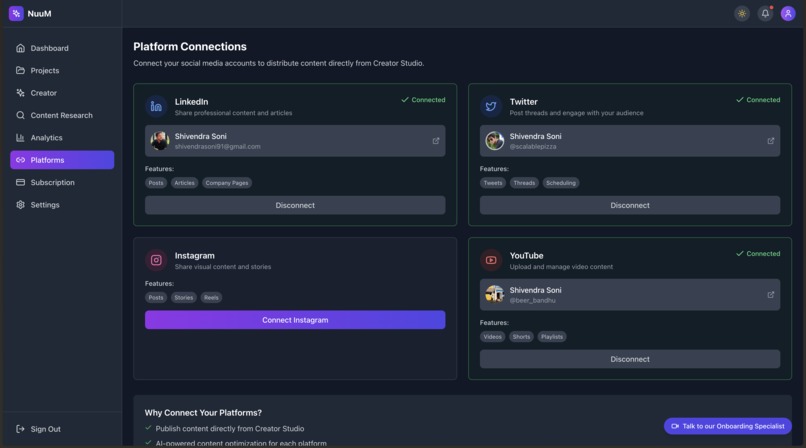This screenshot has height=448, width=806.
Task: Click the LinkedIn Posts feature tag
Action: [156, 183]
